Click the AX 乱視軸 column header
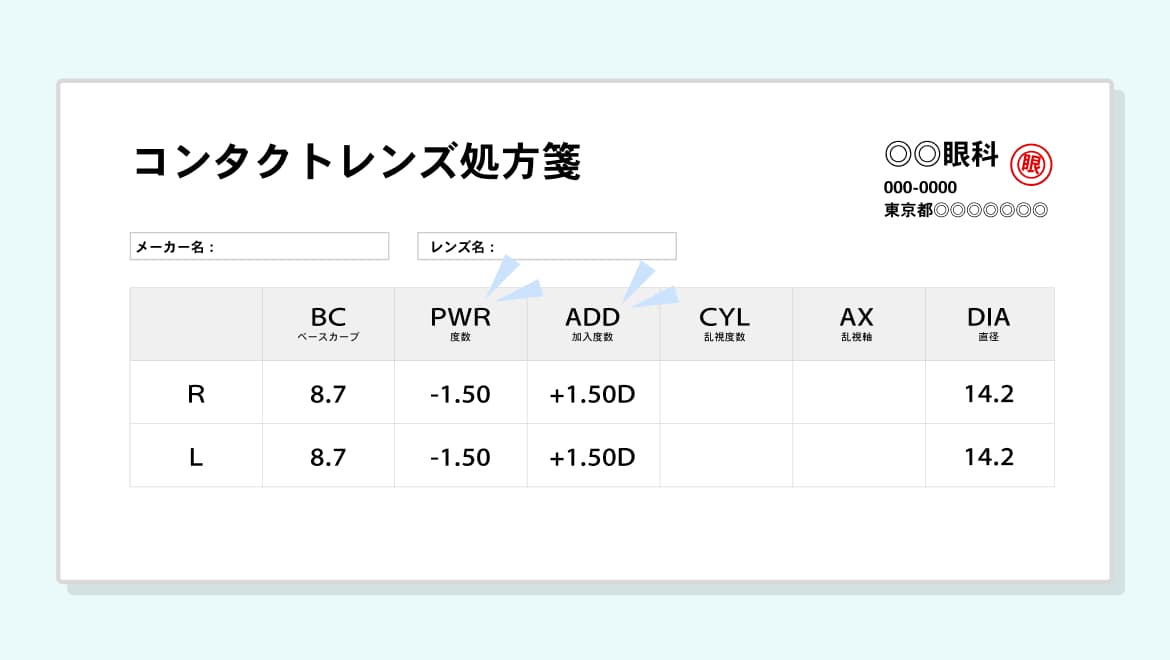The height and width of the screenshot is (660, 1170). click(857, 324)
